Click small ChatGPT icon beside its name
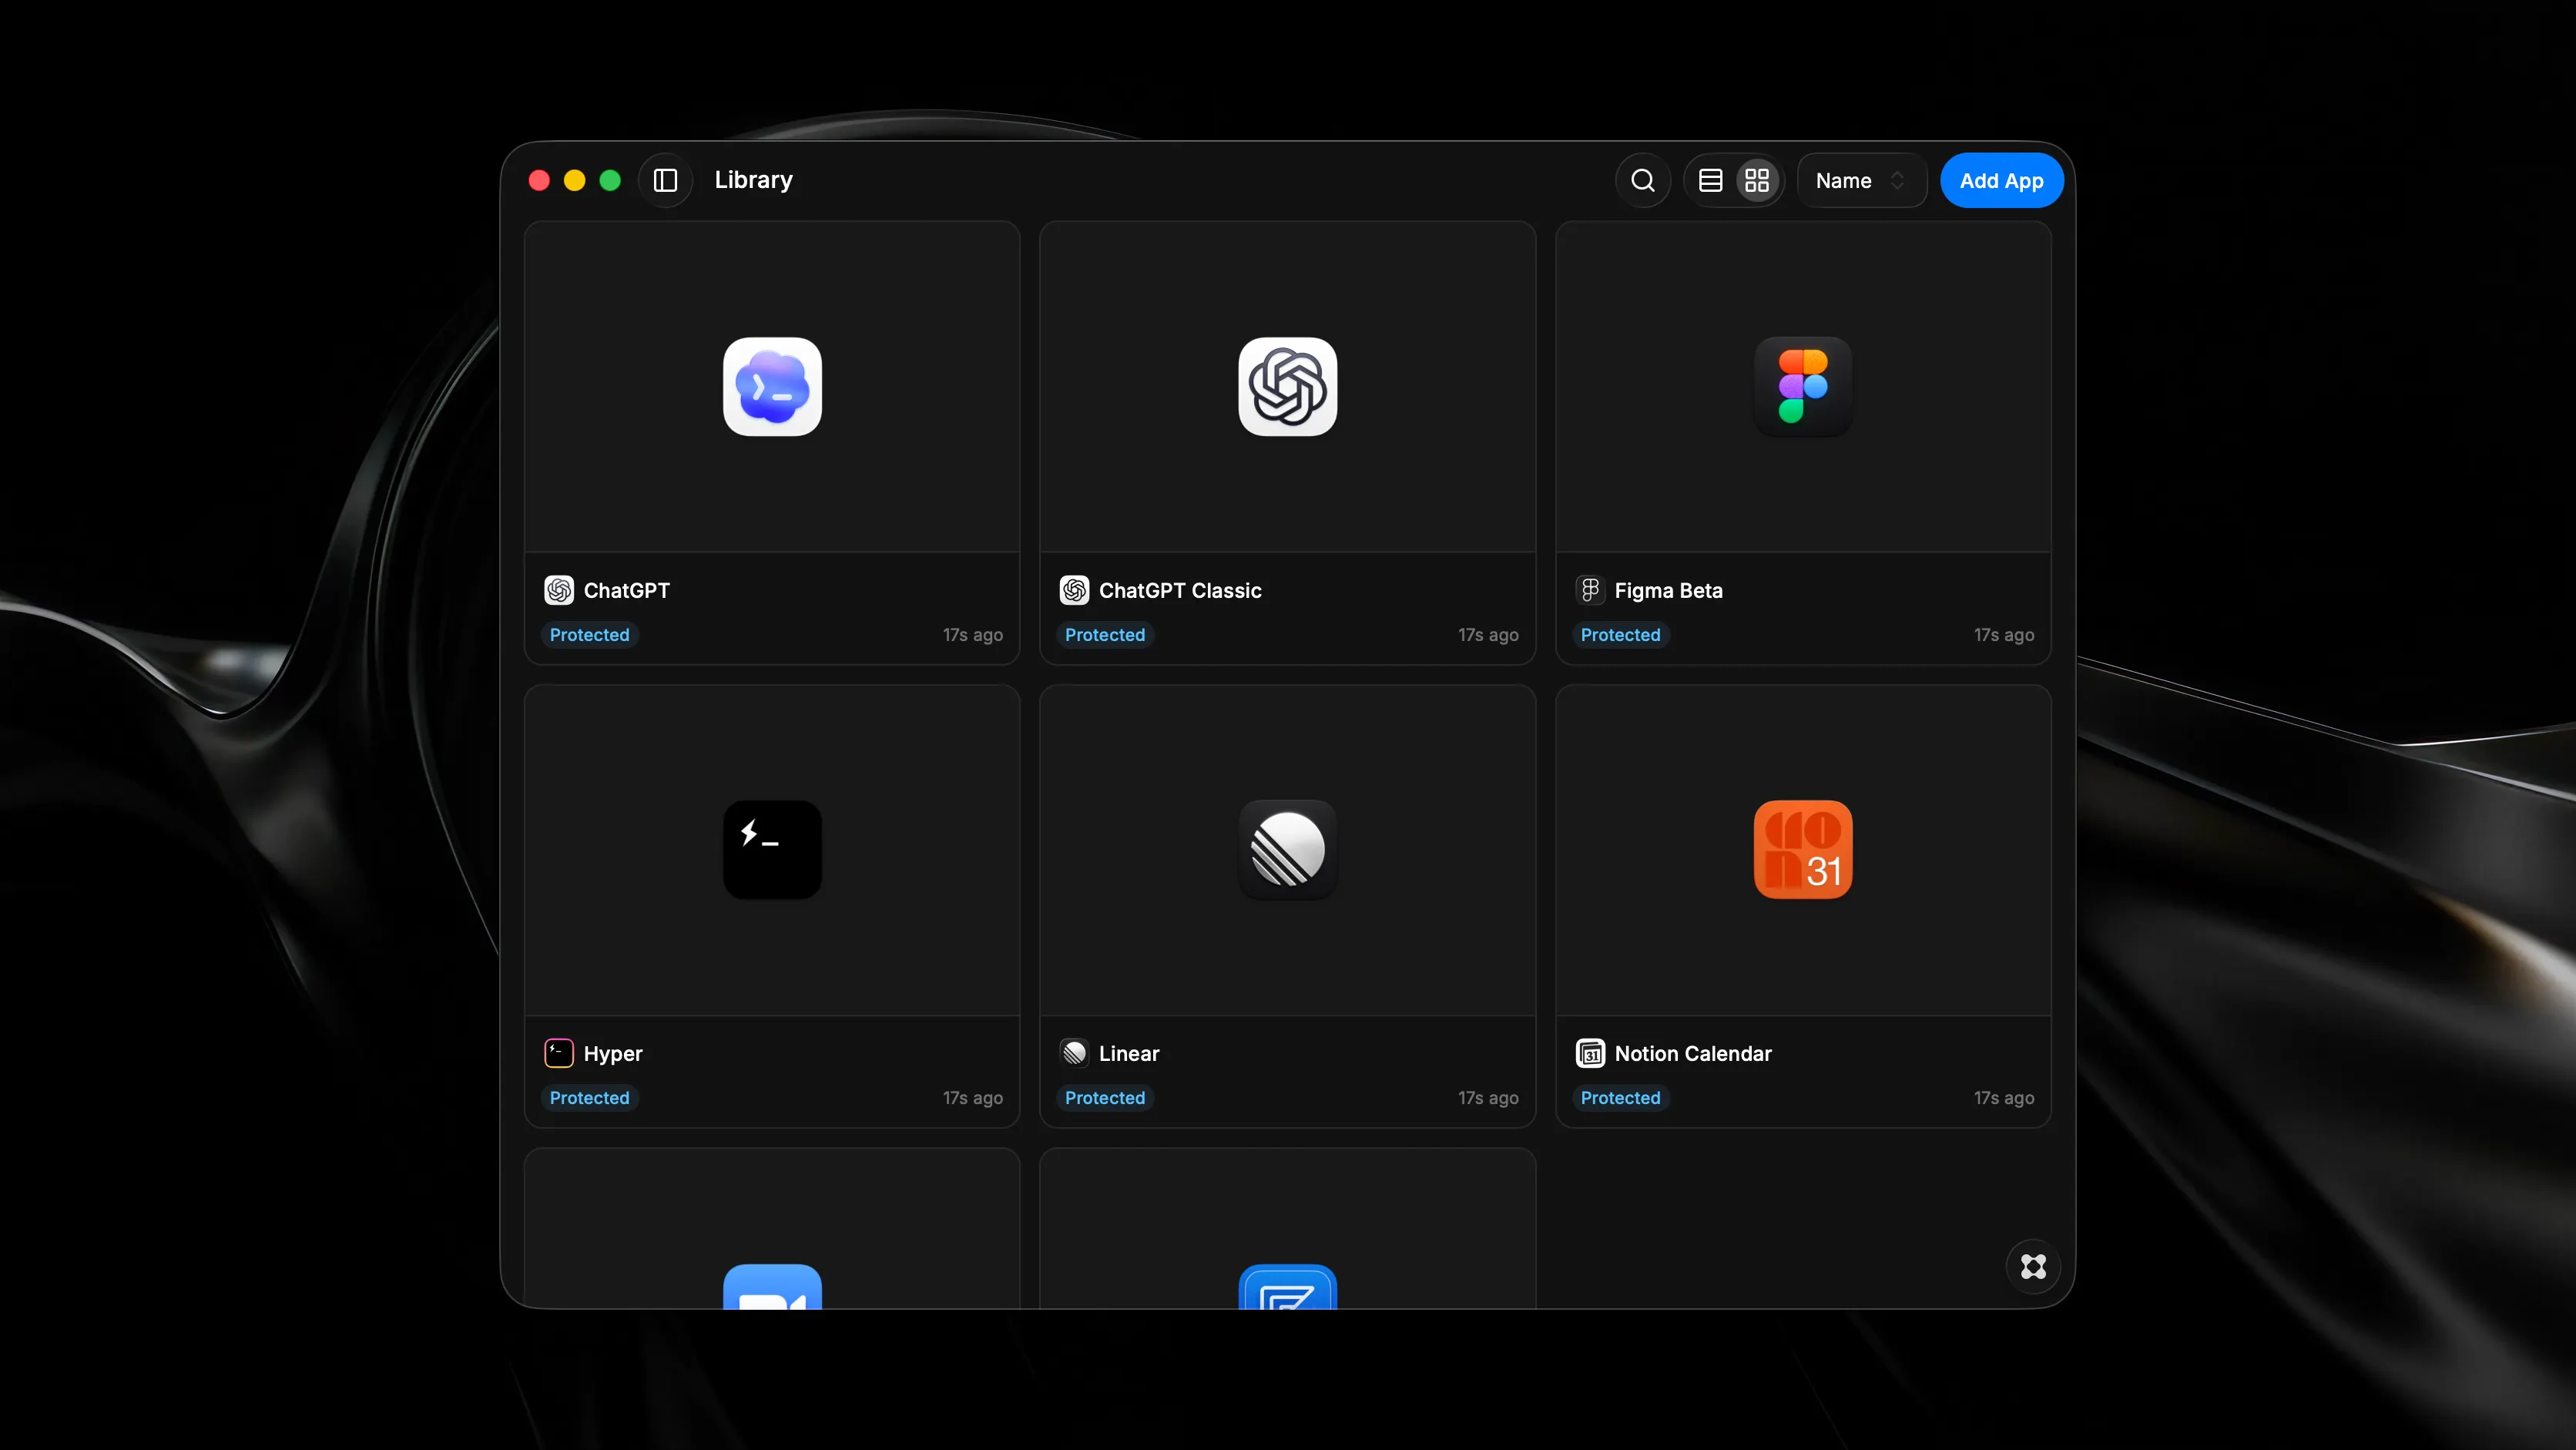 [559, 590]
